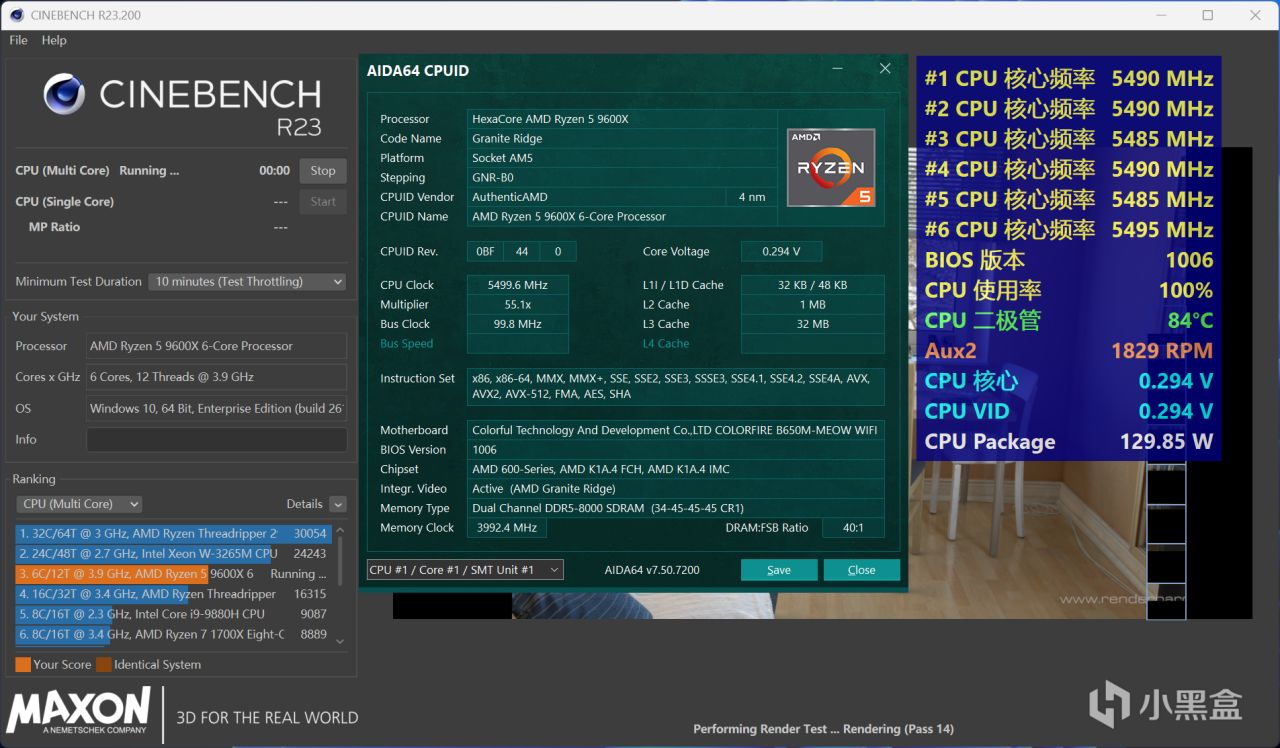Click the L1I / L1D Cache 32 KB / 48 KB value

[x=812, y=285]
